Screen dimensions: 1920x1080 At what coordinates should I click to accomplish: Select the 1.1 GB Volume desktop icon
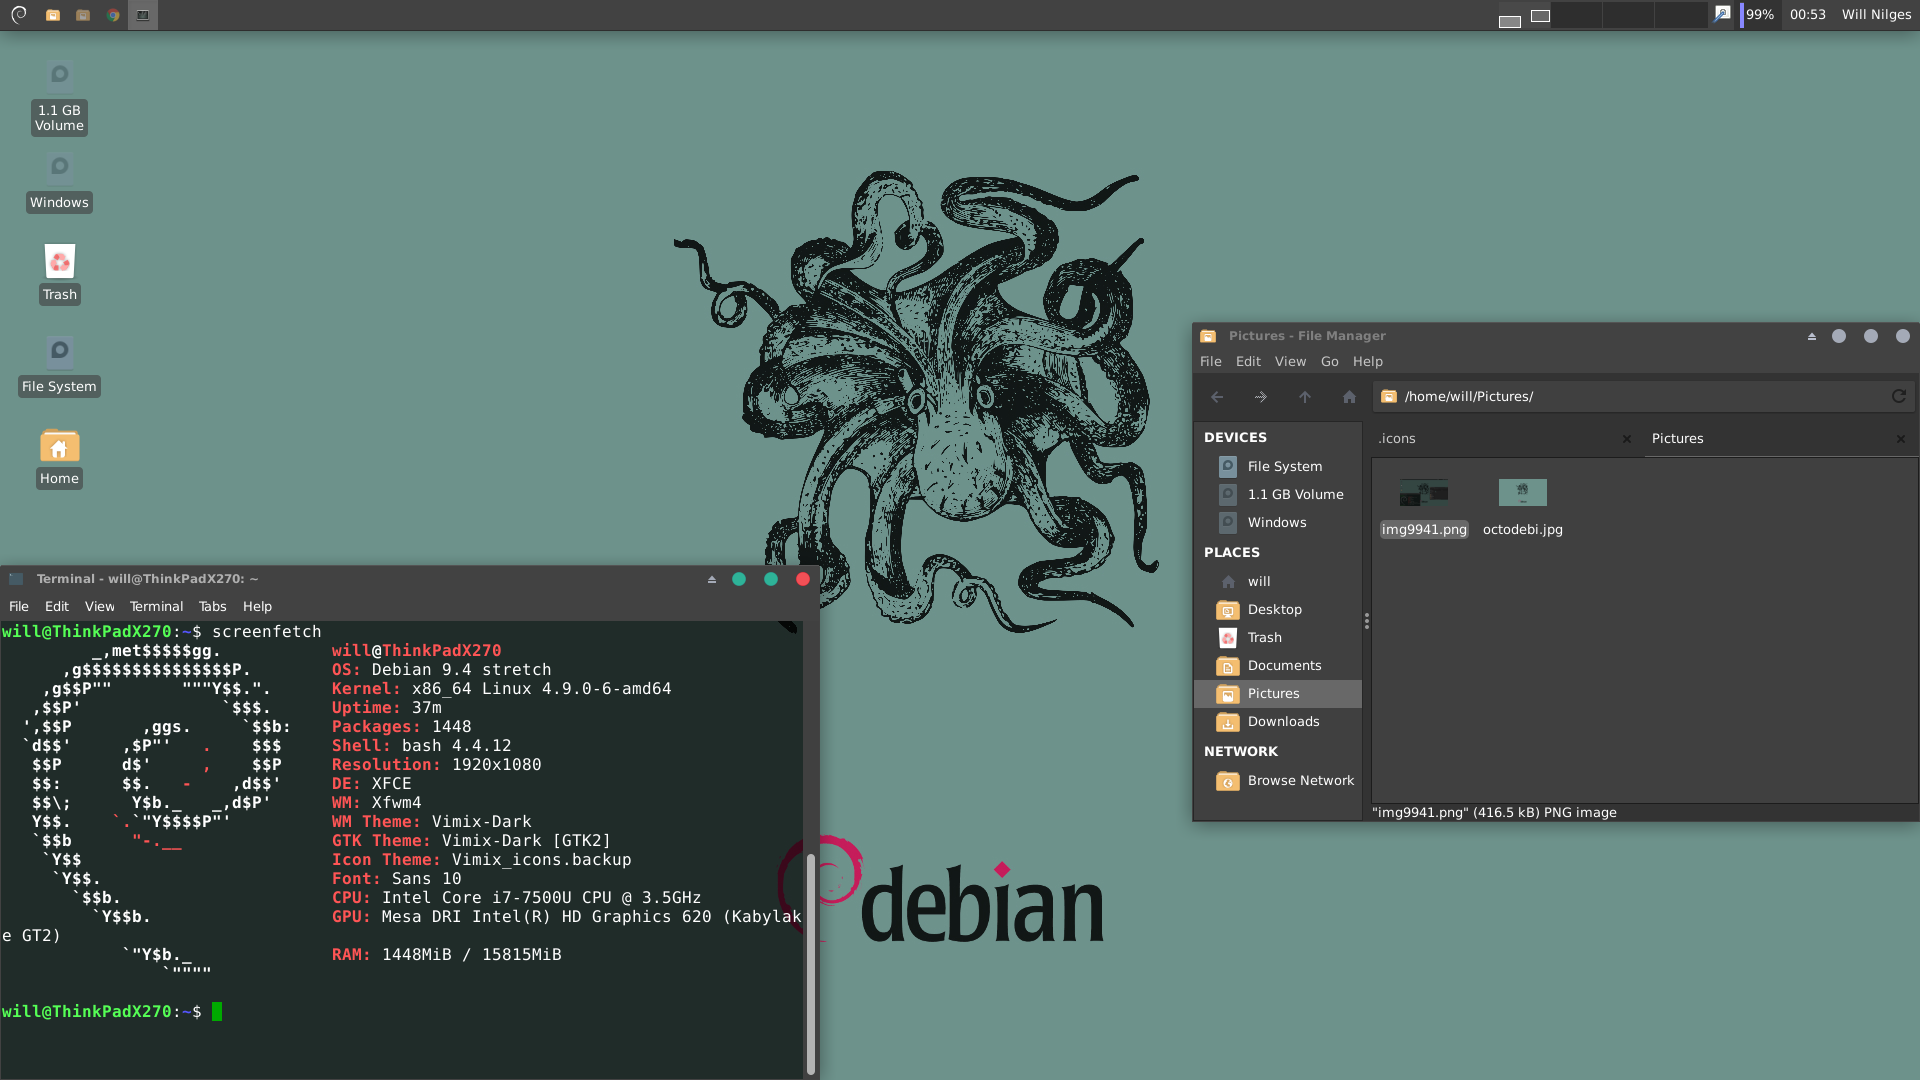click(x=59, y=98)
